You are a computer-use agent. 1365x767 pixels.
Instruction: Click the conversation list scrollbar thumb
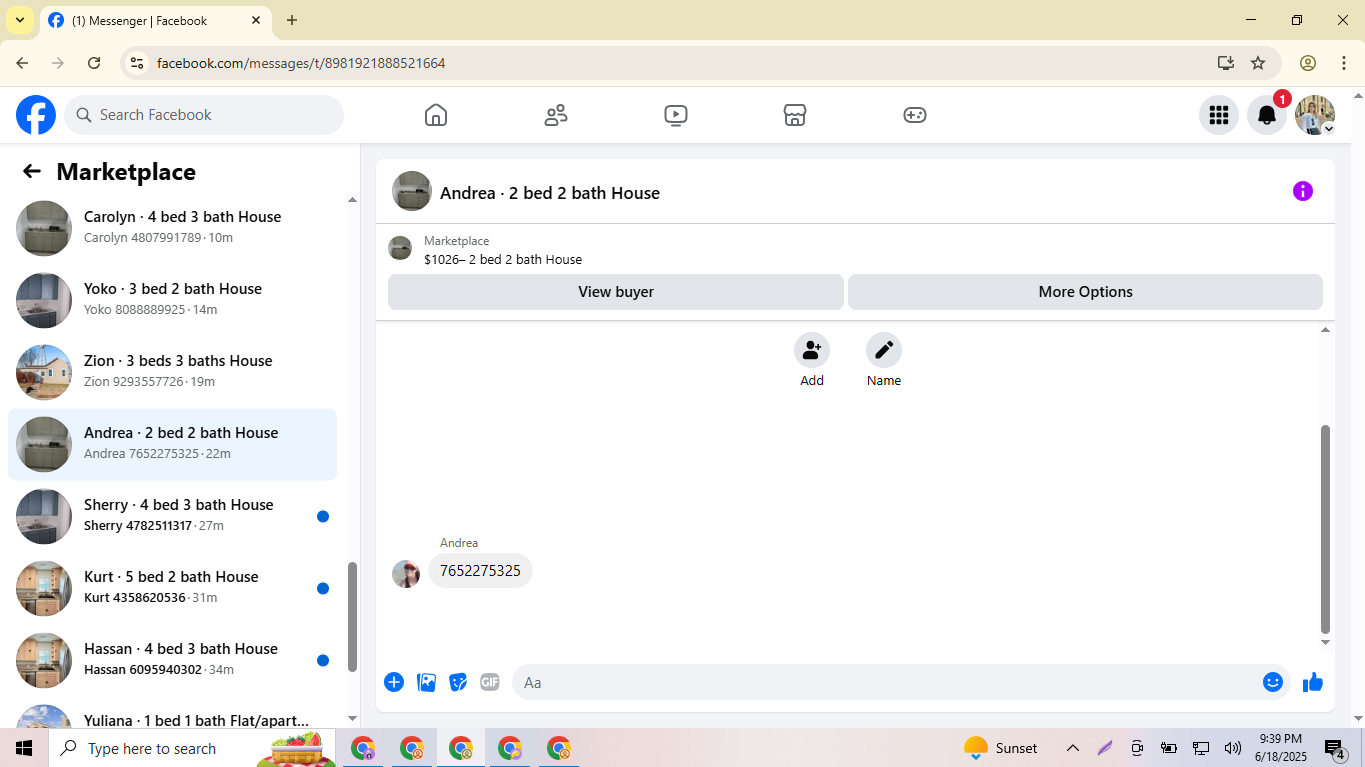pyautogui.click(x=351, y=617)
